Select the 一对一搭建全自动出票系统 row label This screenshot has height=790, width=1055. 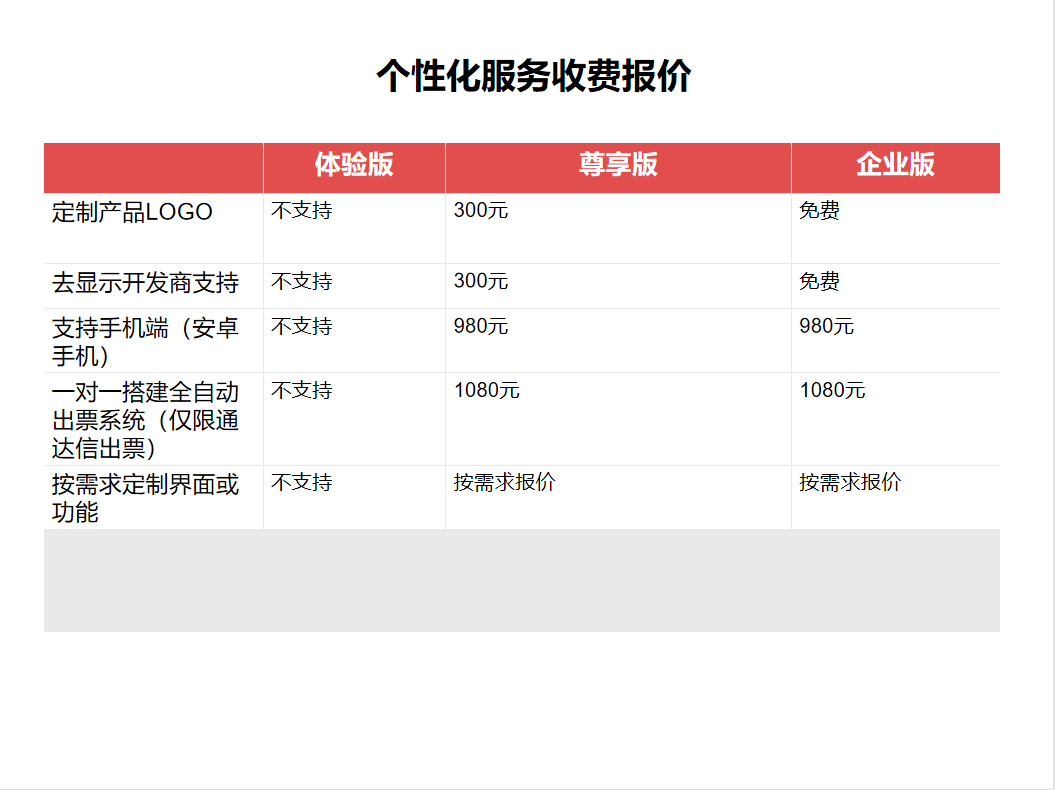coord(145,420)
